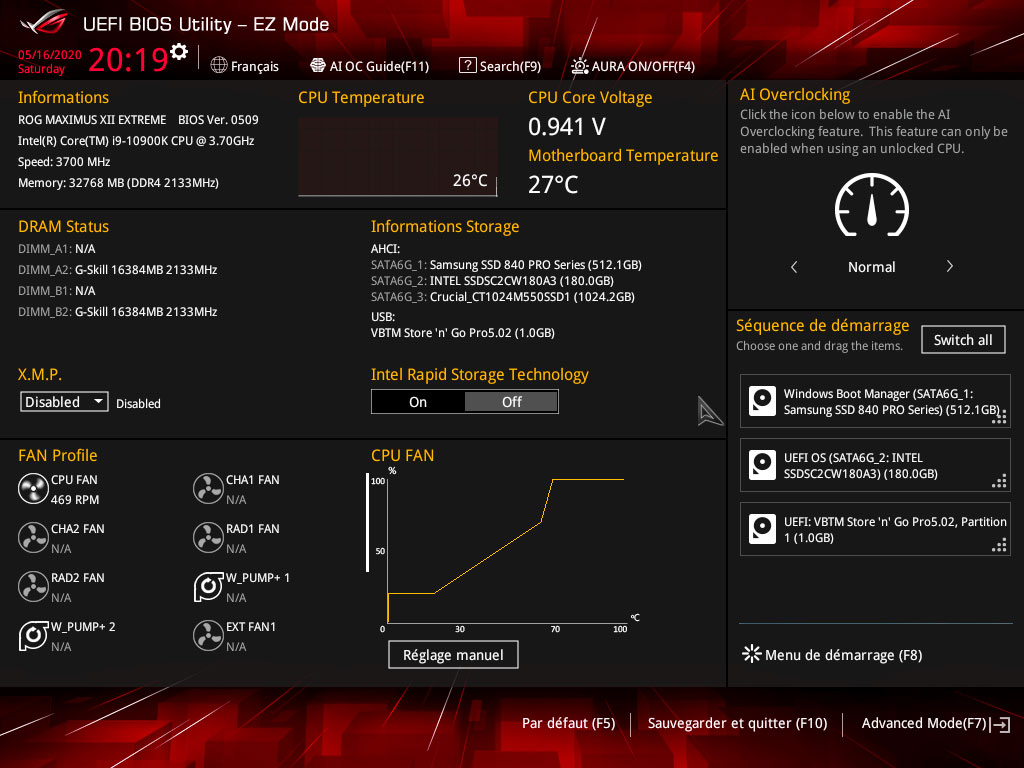This screenshot has width=1024, height=768.
Task: Click the Windows Boot Manager disk icon
Action: pyautogui.click(x=763, y=402)
